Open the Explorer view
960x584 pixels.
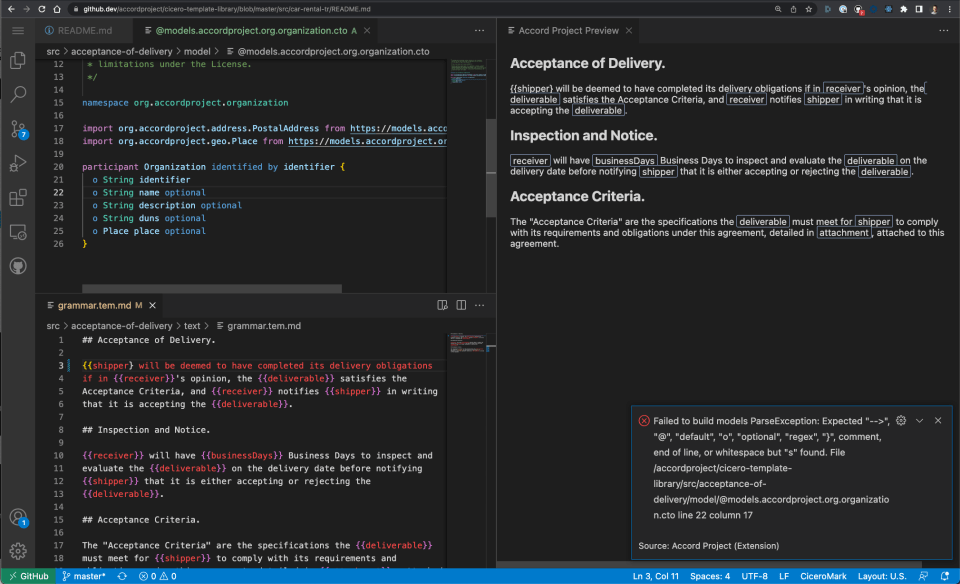coord(18,60)
